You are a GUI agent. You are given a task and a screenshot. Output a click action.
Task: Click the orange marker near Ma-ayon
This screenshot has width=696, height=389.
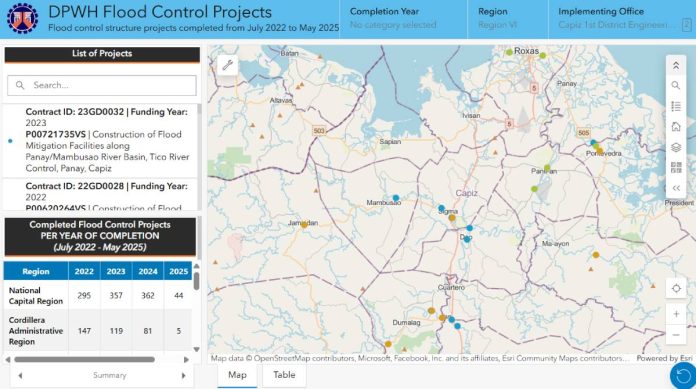[x=596, y=255]
